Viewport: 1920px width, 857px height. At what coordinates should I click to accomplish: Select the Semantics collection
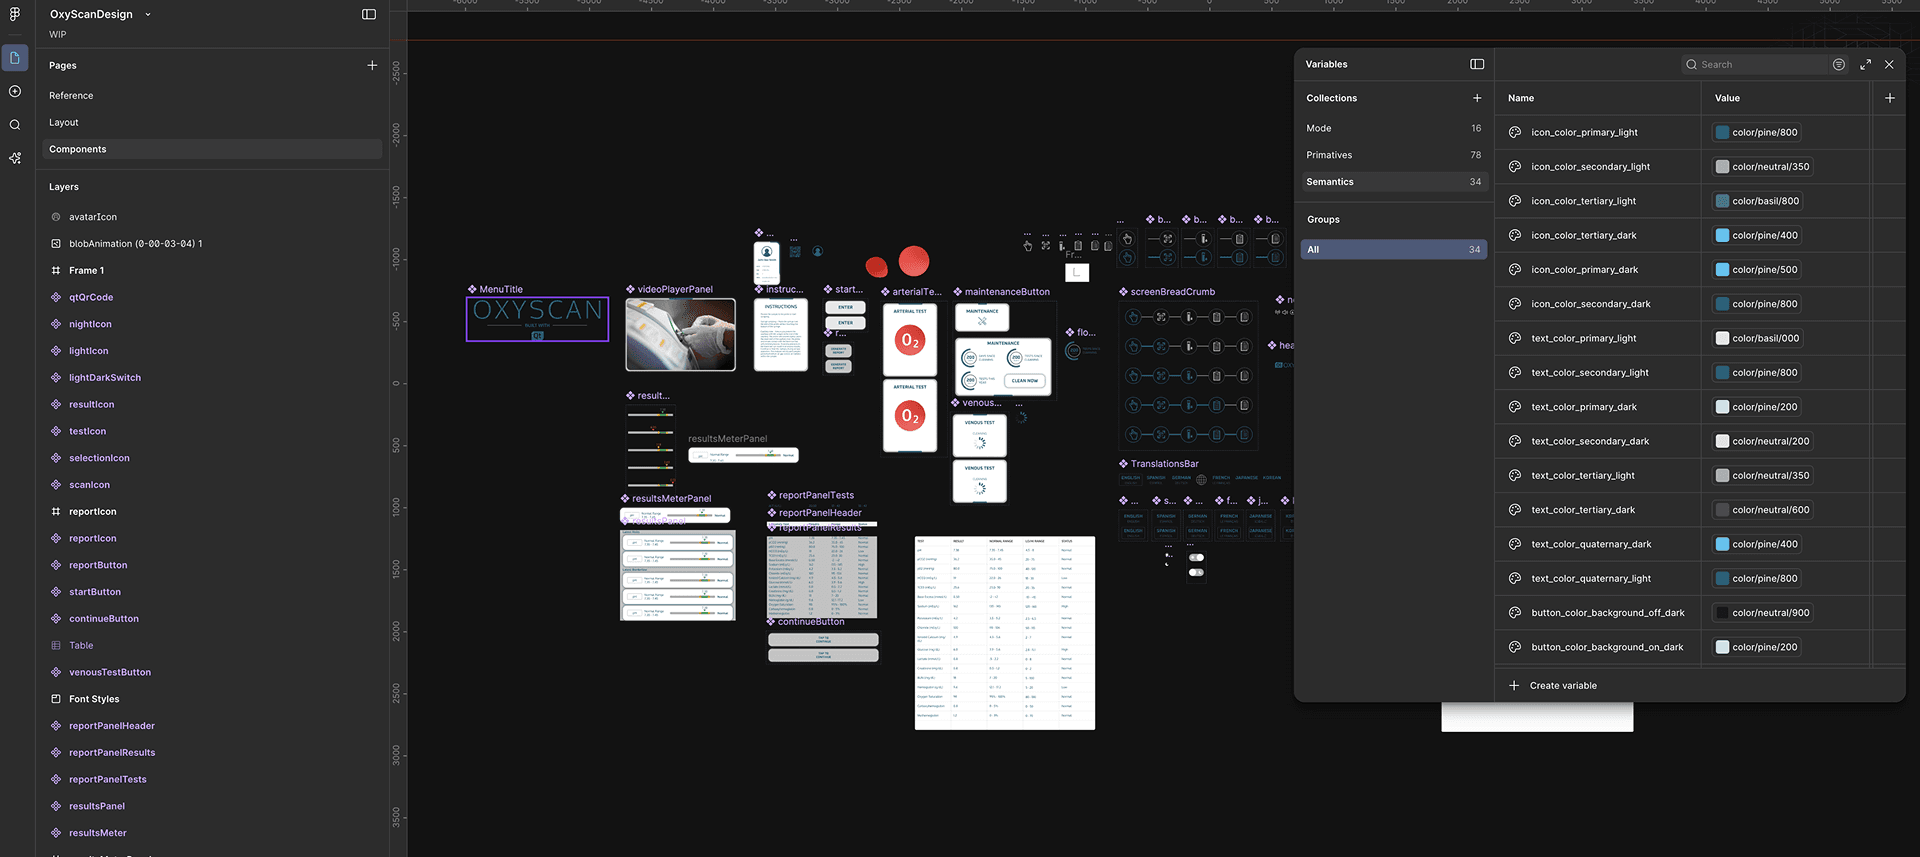click(x=1393, y=182)
